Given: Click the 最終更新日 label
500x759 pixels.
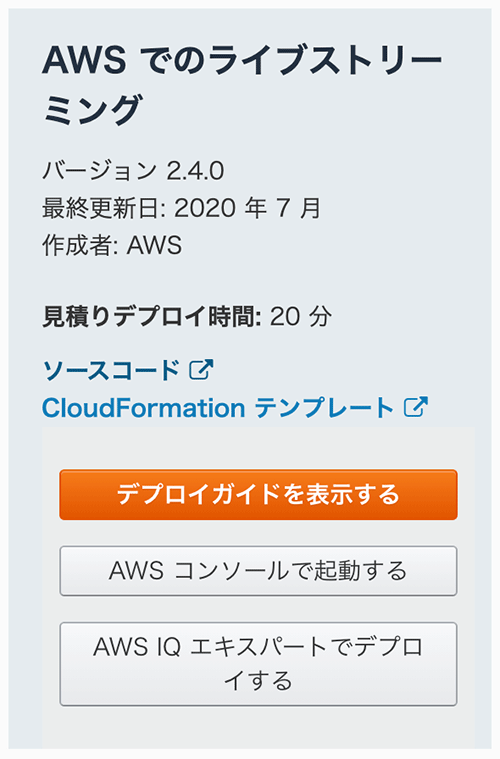Looking at the screenshot, I should tap(104, 208).
